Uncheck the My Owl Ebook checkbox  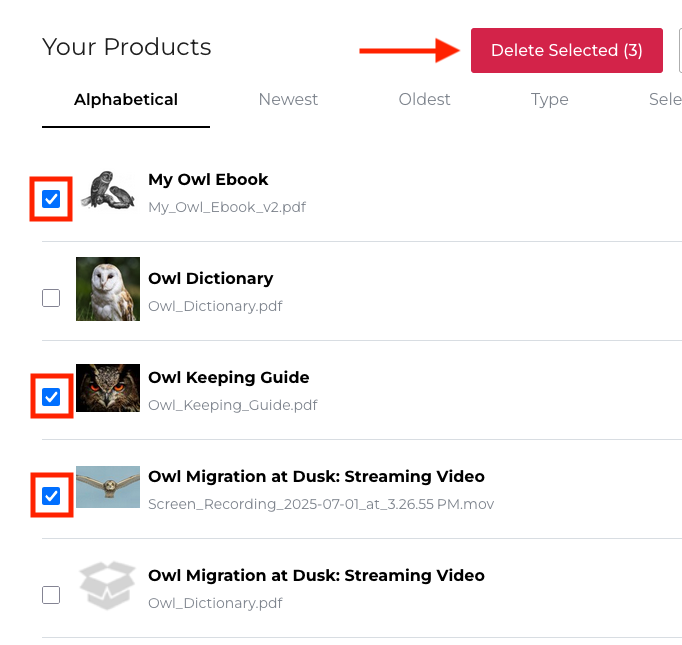point(51,199)
